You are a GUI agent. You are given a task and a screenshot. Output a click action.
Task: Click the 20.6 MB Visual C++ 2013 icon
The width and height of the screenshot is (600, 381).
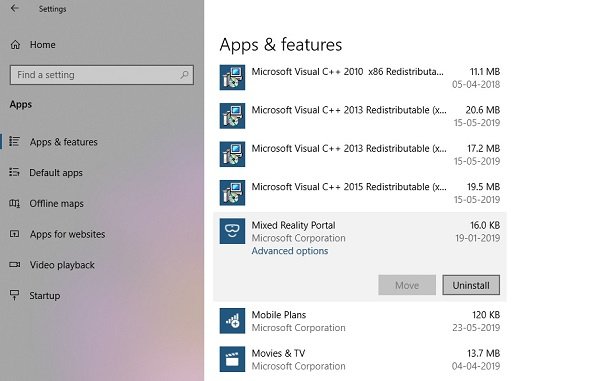232,116
